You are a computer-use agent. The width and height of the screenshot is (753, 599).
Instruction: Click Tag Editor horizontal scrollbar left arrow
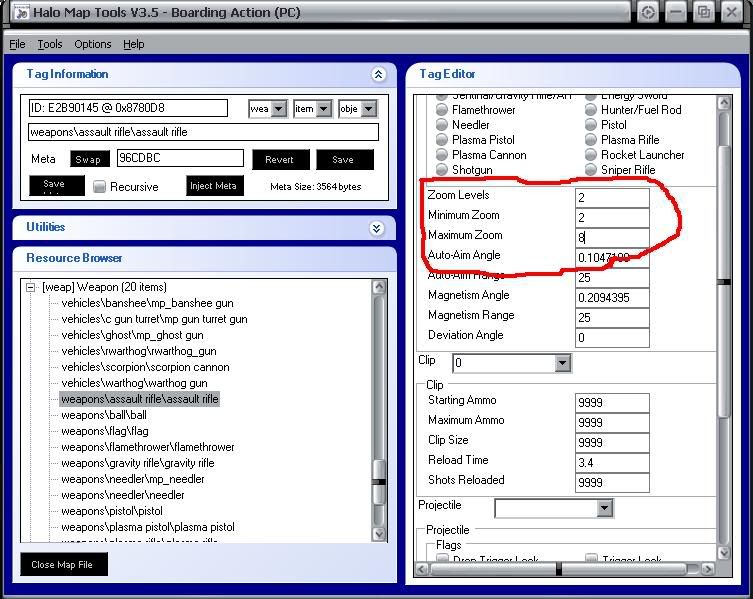coord(422,569)
